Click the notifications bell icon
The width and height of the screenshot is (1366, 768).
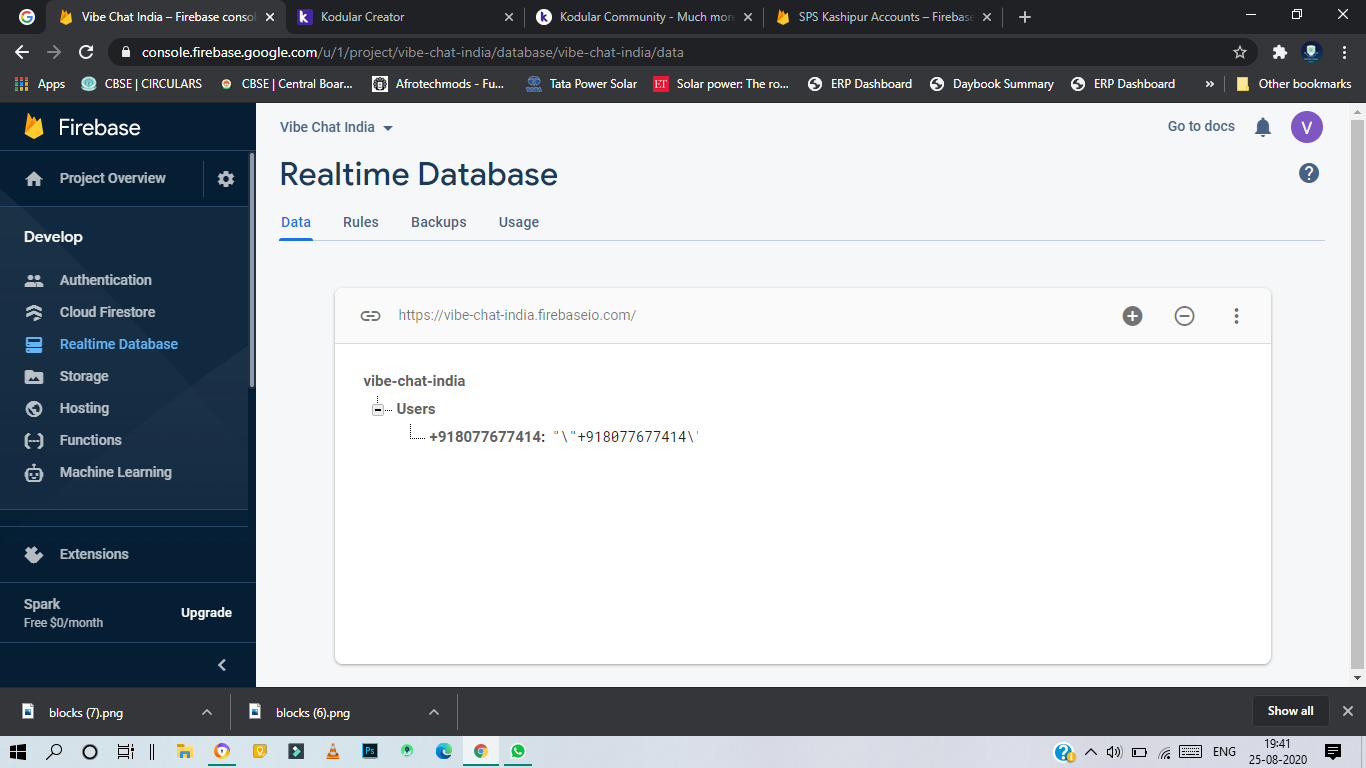tap(1263, 127)
